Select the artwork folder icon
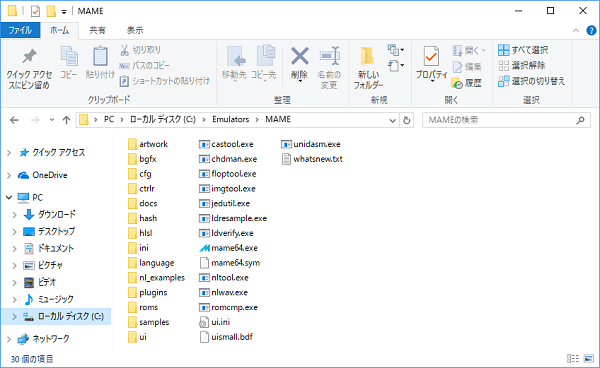Image resolution: width=600 pixels, height=368 pixels. pos(132,144)
